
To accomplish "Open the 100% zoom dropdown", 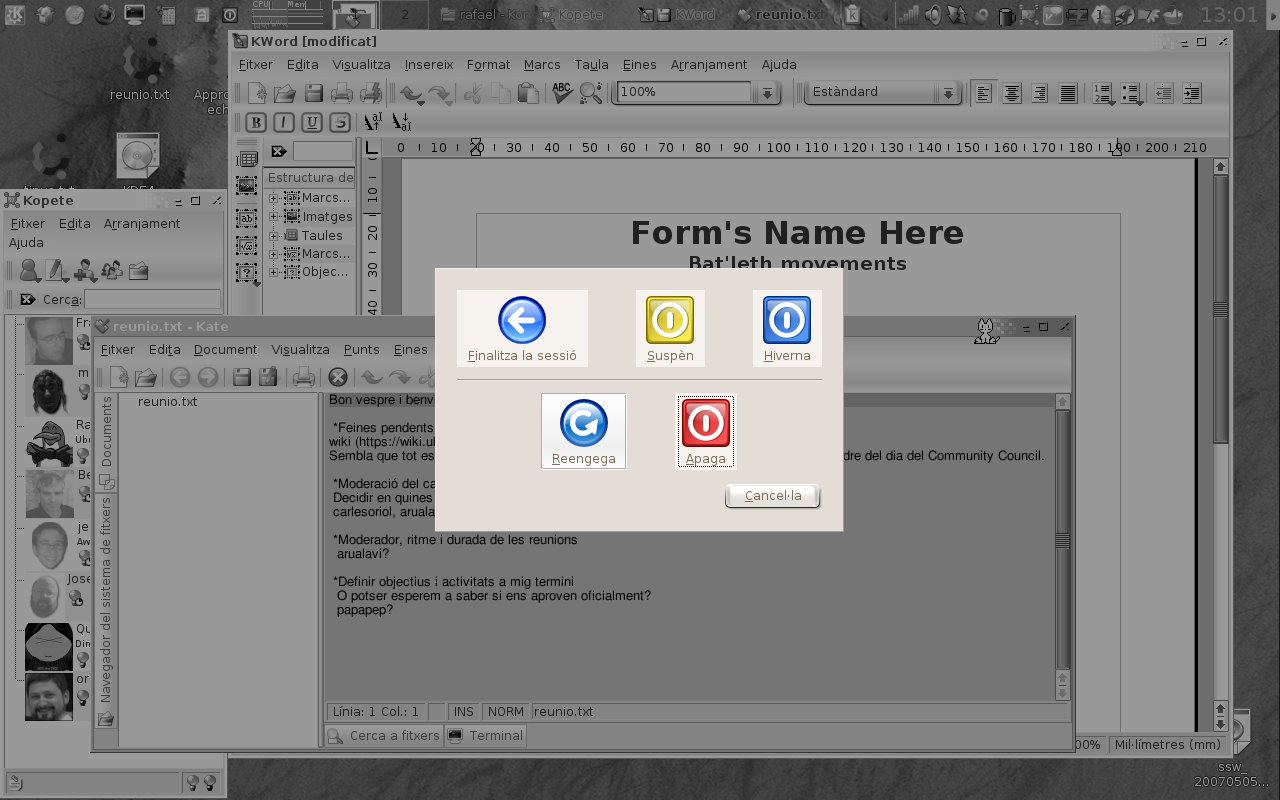I will tap(767, 93).
